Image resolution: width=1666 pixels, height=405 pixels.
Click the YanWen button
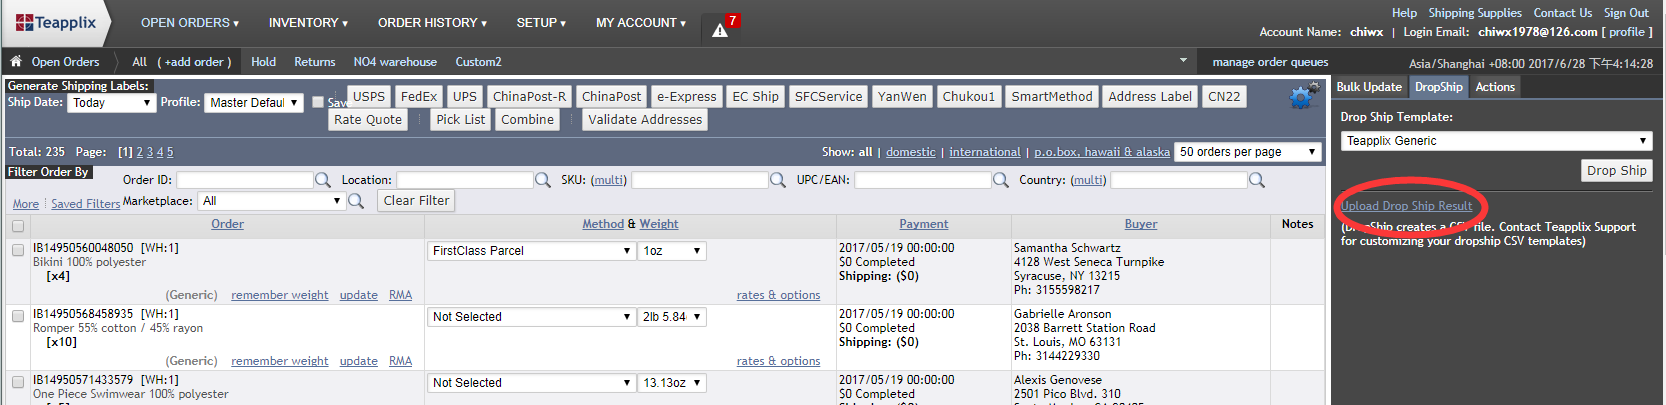pos(902,97)
